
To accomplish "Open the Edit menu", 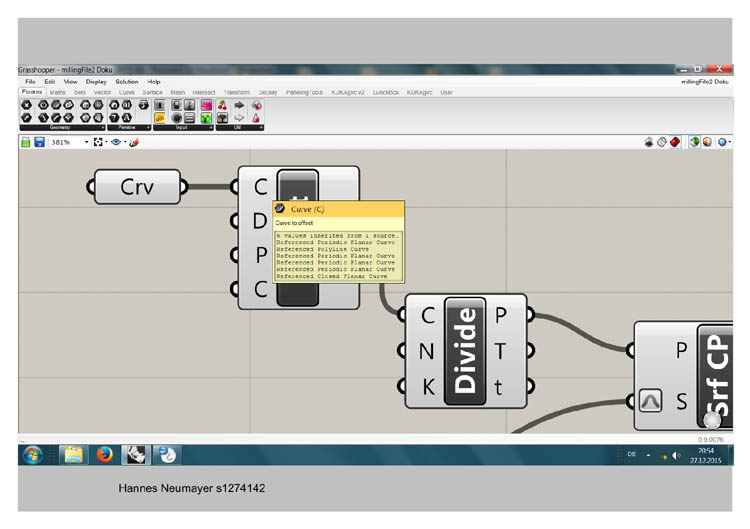I will 50,82.
